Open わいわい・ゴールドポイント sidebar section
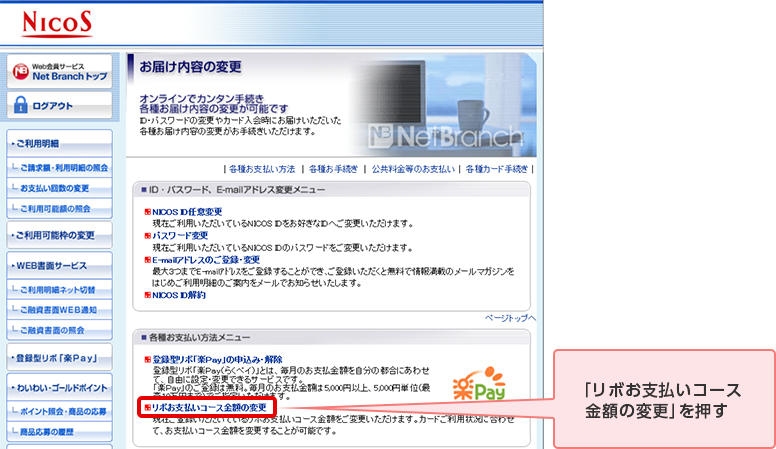This screenshot has height=449, width=776. (59, 387)
